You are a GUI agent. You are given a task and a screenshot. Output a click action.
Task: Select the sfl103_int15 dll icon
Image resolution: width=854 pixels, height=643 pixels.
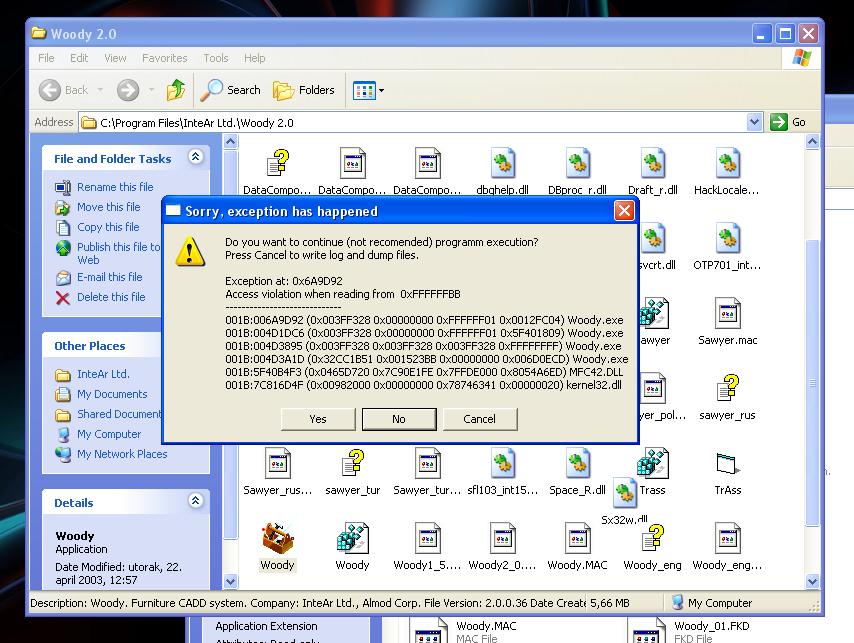(502, 463)
